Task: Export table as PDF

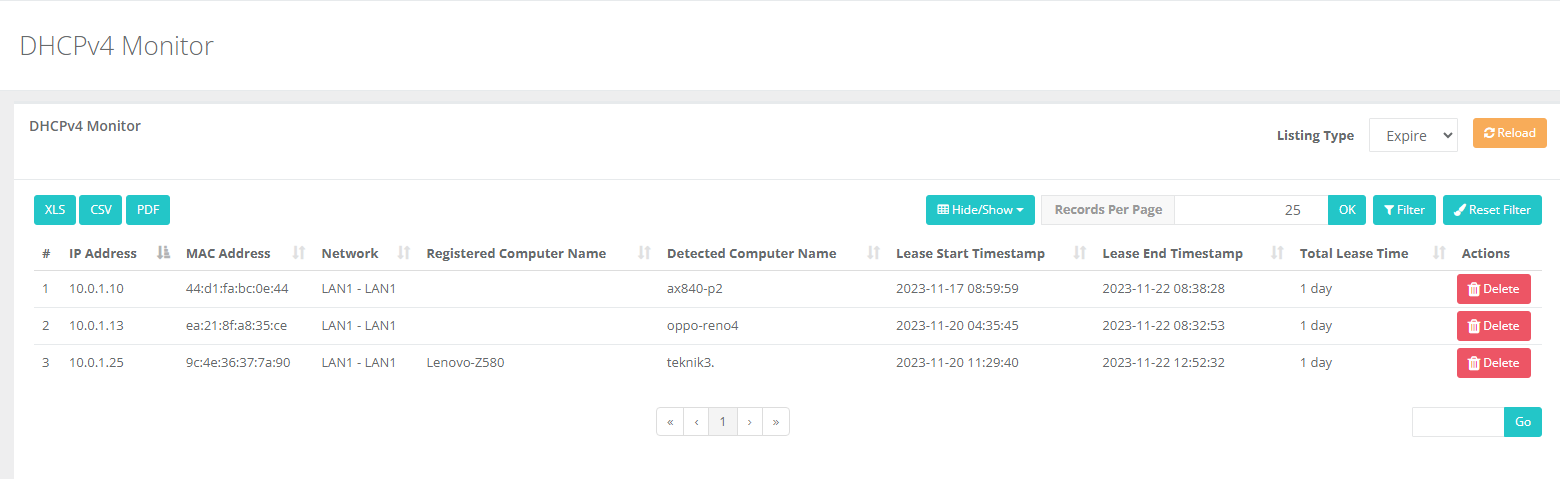Action: 148,210
